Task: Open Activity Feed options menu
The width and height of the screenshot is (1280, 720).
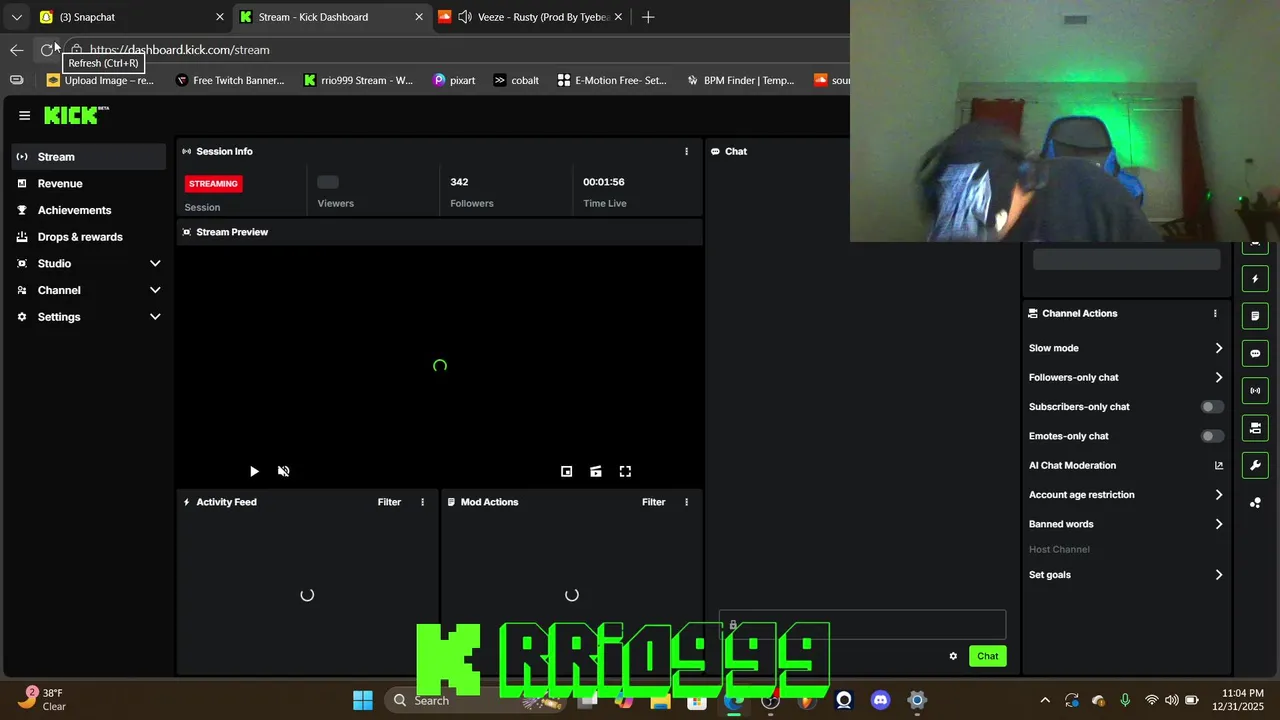Action: tap(422, 502)
